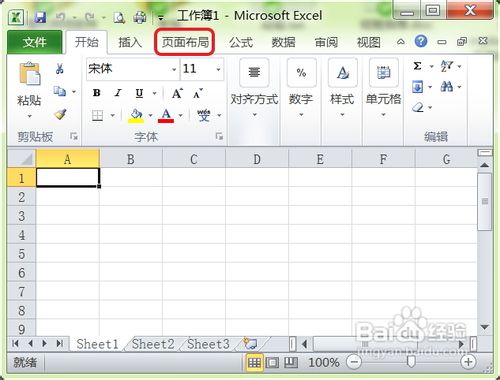Click the Excel logo in title bar

[16, 17]
